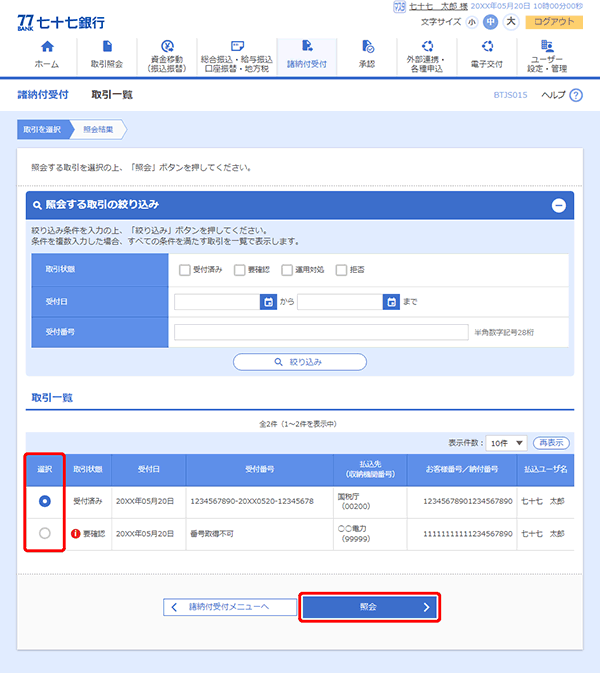Image resolution: width=600 pixels, height=673 pixels.
Task: Click the ログアウト button
Action: 554,22
